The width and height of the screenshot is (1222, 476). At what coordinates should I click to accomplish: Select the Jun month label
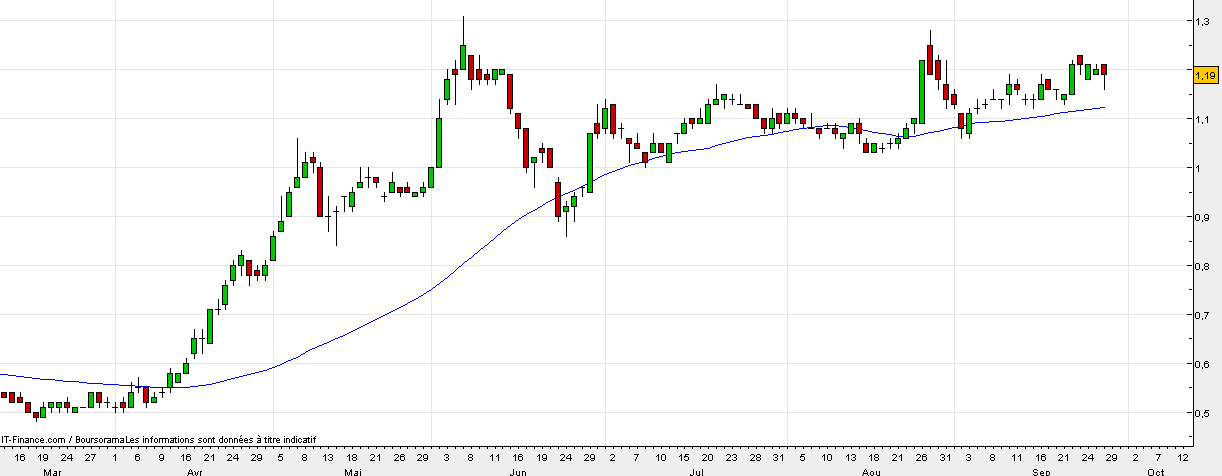click(517, 471)
